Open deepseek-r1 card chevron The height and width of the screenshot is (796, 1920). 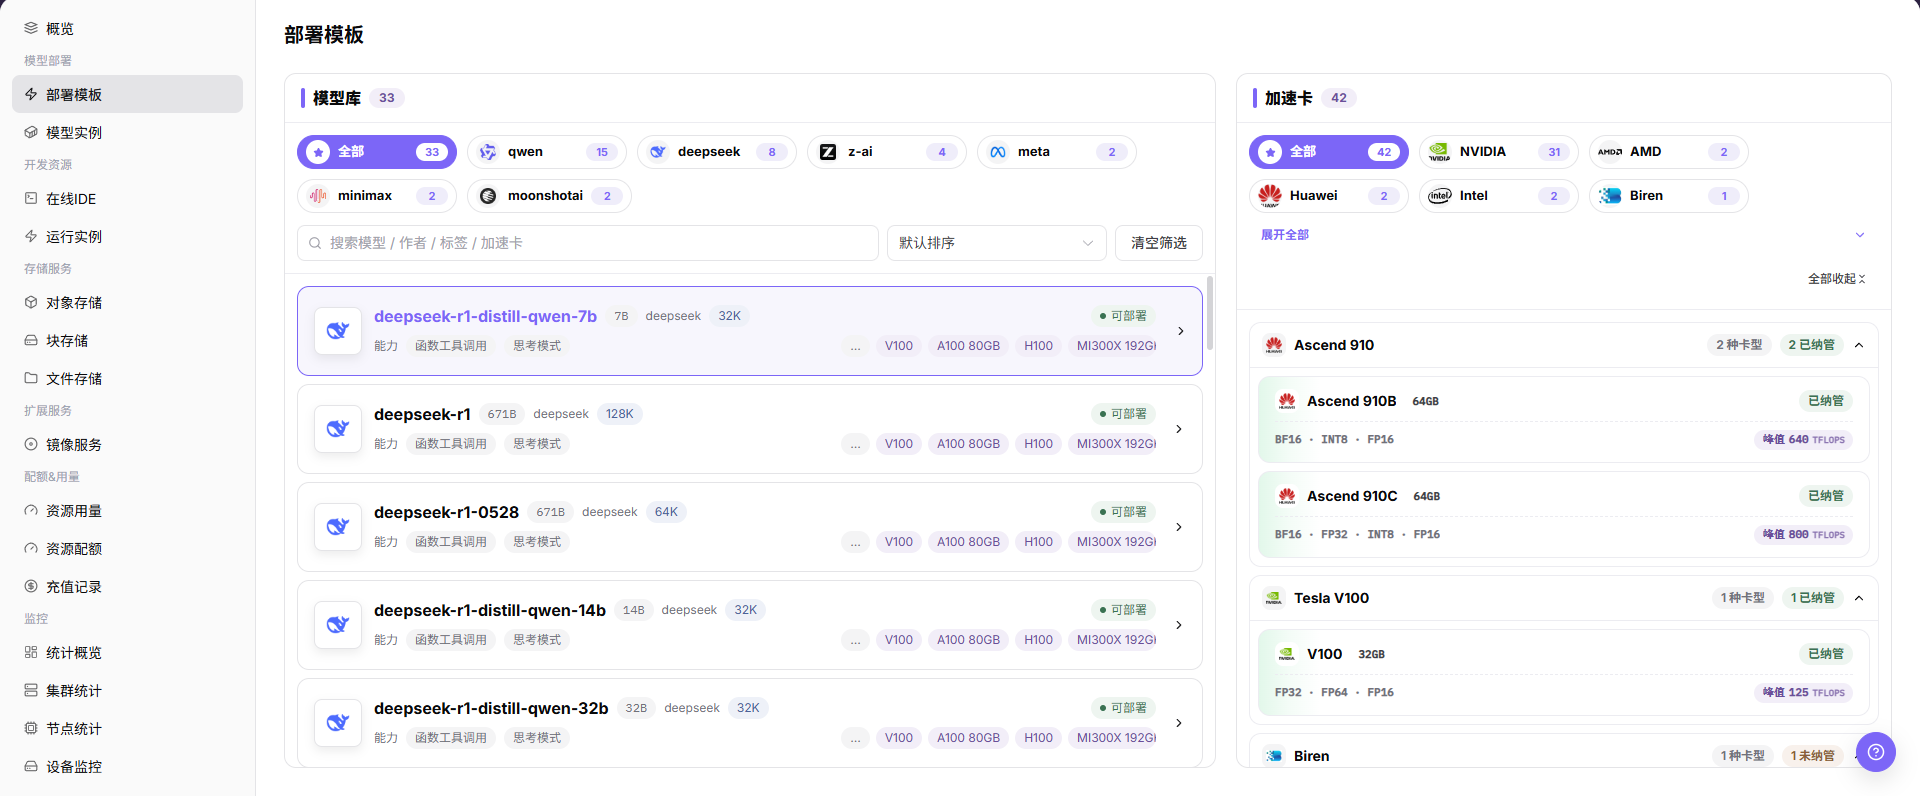(1180, 429)
